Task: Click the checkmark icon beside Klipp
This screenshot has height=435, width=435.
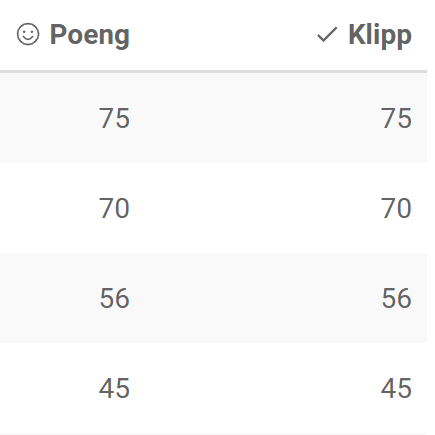Action: tap(327, 35)
